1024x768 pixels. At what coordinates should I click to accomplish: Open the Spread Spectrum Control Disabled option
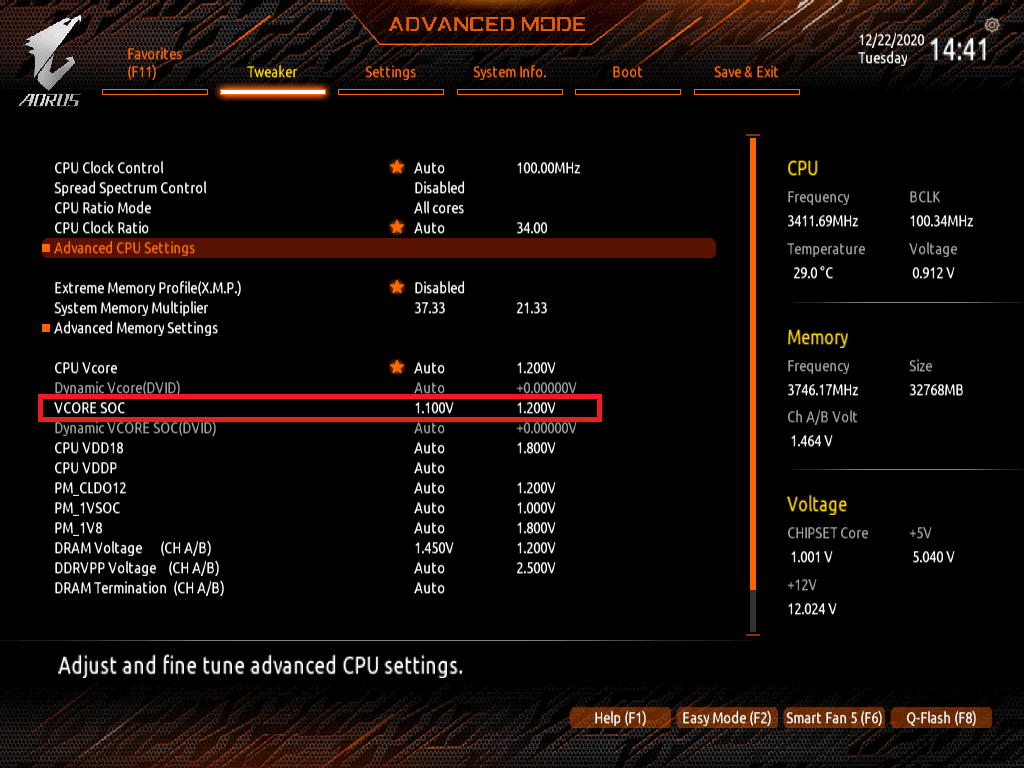pyautogui.click(x=439, y=188)
